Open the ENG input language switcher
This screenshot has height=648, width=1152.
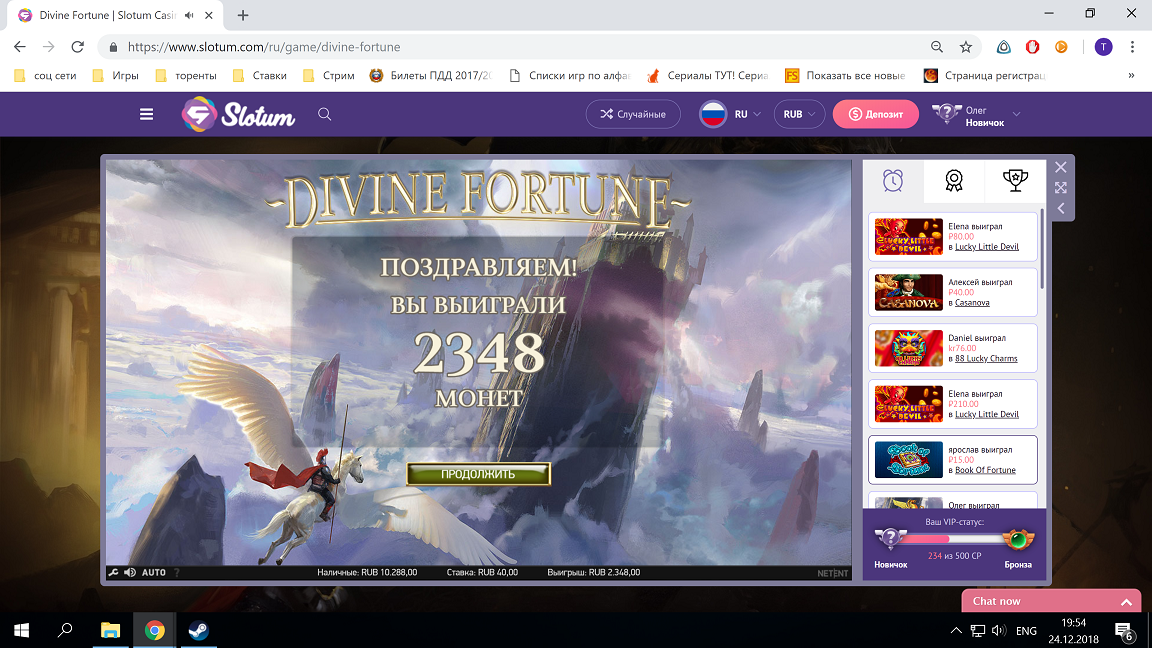point(1026,630)
